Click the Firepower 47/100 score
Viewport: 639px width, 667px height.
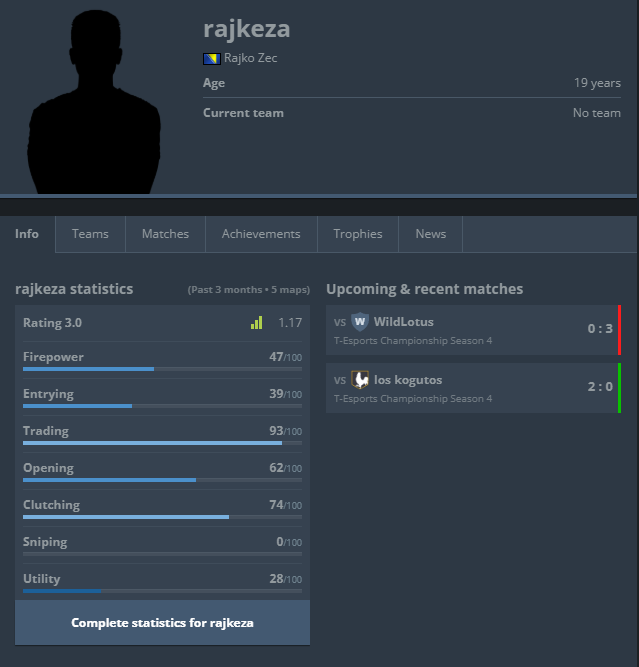tap(285, 357)
